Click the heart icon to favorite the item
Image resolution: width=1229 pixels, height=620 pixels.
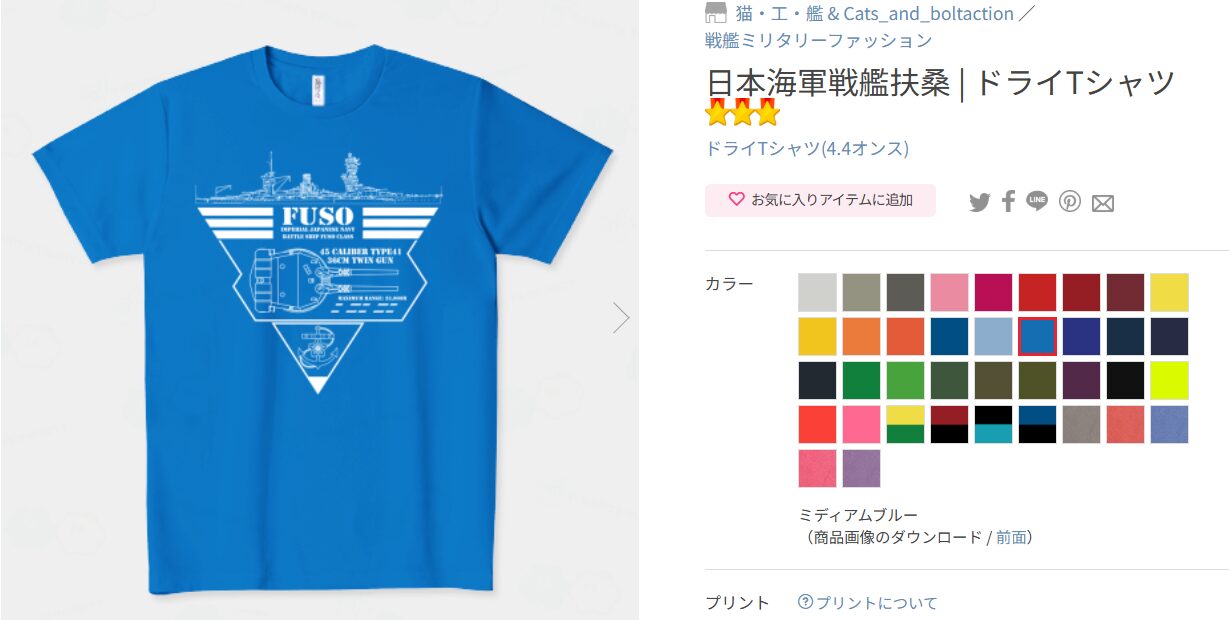click(736, 199)
